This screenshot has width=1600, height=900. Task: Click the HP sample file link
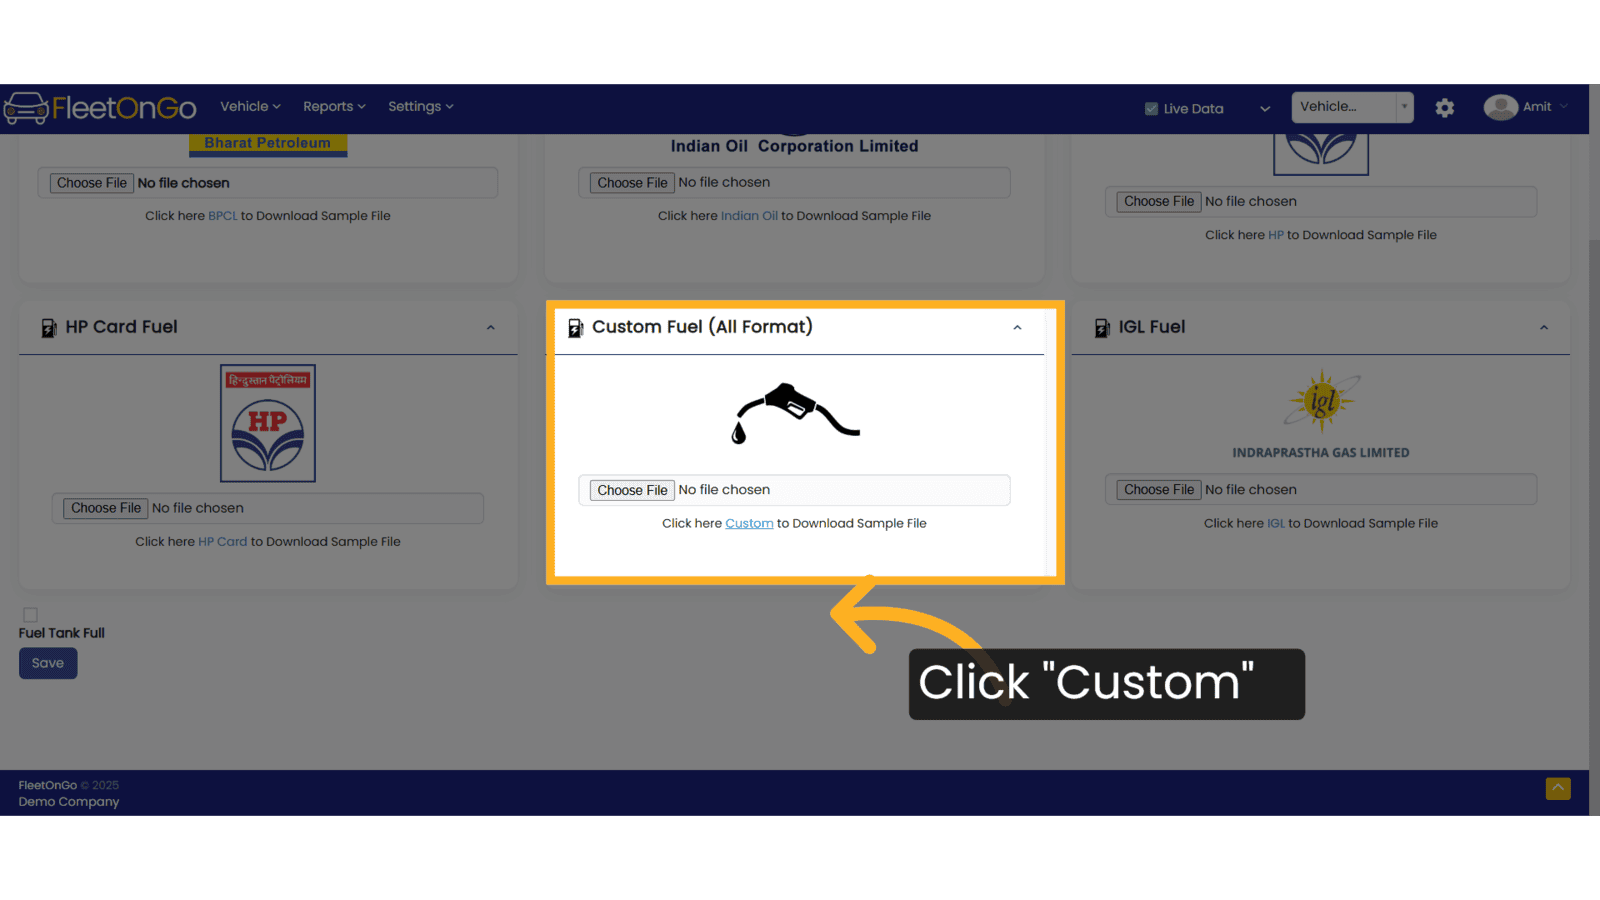click(1276, 235)
